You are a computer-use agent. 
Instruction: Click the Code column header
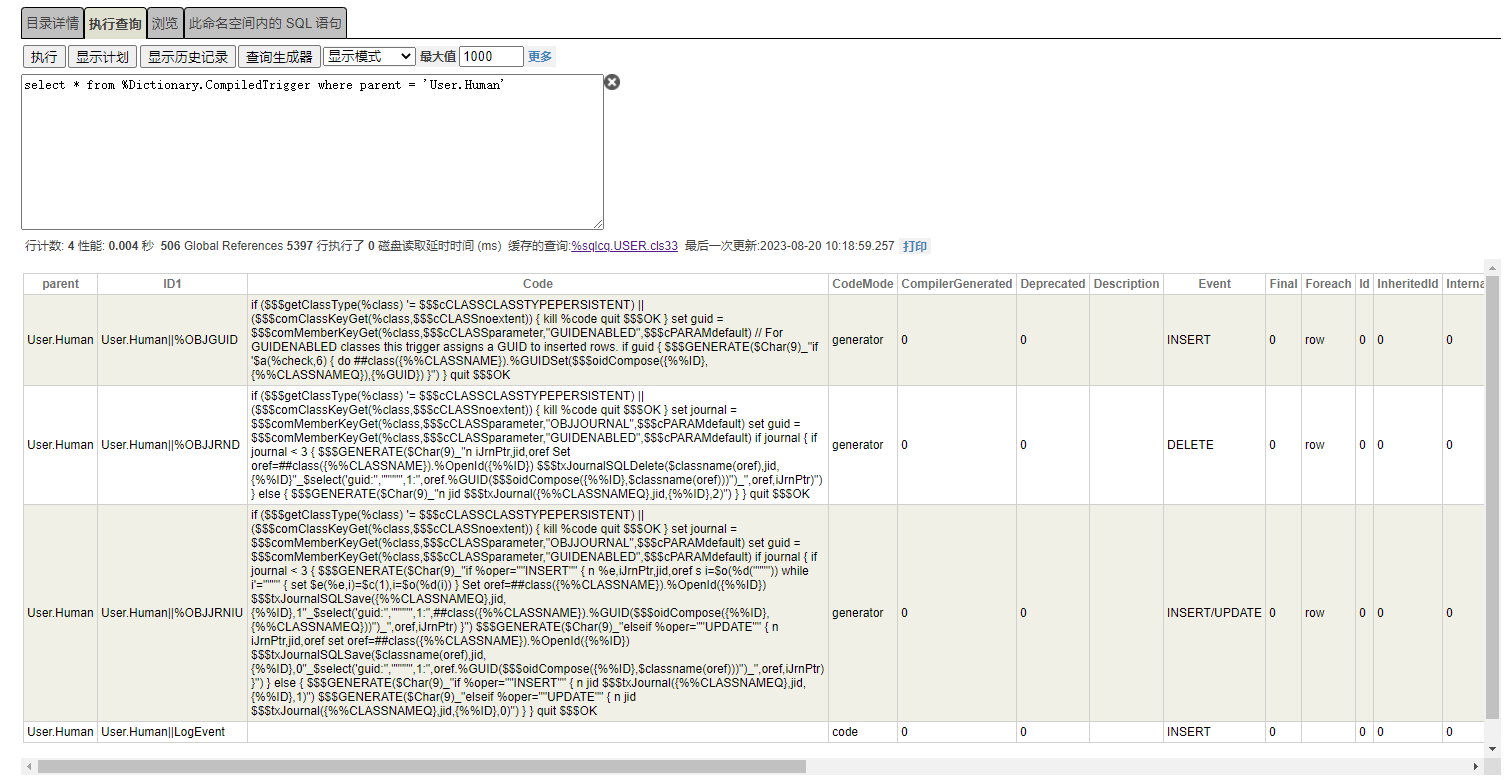(x=538, y=284)
